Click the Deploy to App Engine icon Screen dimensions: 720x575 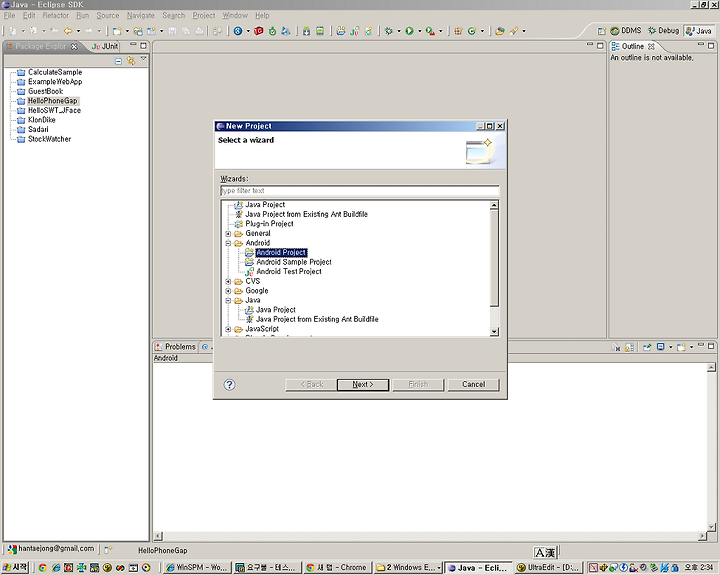[286, 31]
